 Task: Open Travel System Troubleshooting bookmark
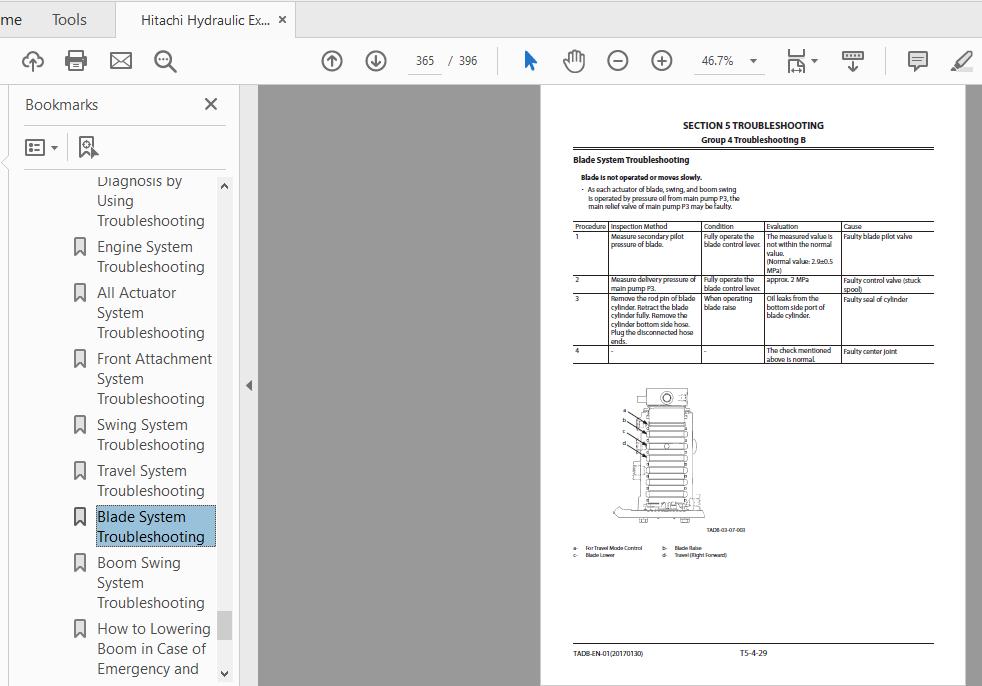tap(151, 481)
